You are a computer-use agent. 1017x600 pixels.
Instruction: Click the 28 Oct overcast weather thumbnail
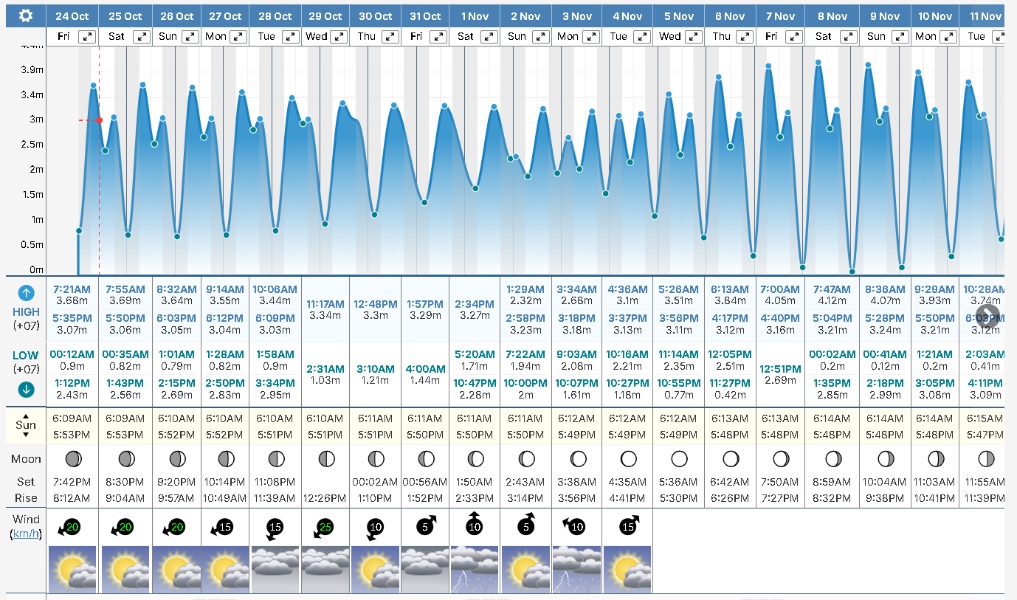click(275, 570)
